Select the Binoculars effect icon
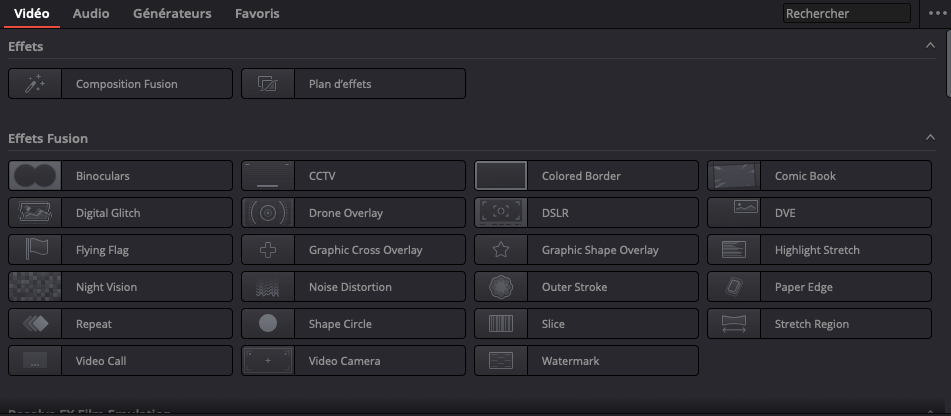This screenshot has height=416, width=951. click(35, 176)
